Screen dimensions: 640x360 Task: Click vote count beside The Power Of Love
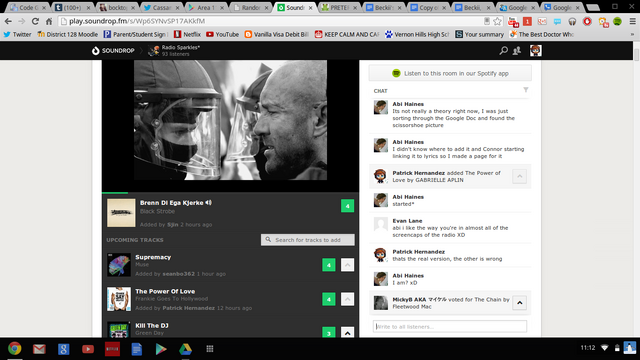(329, 299)
